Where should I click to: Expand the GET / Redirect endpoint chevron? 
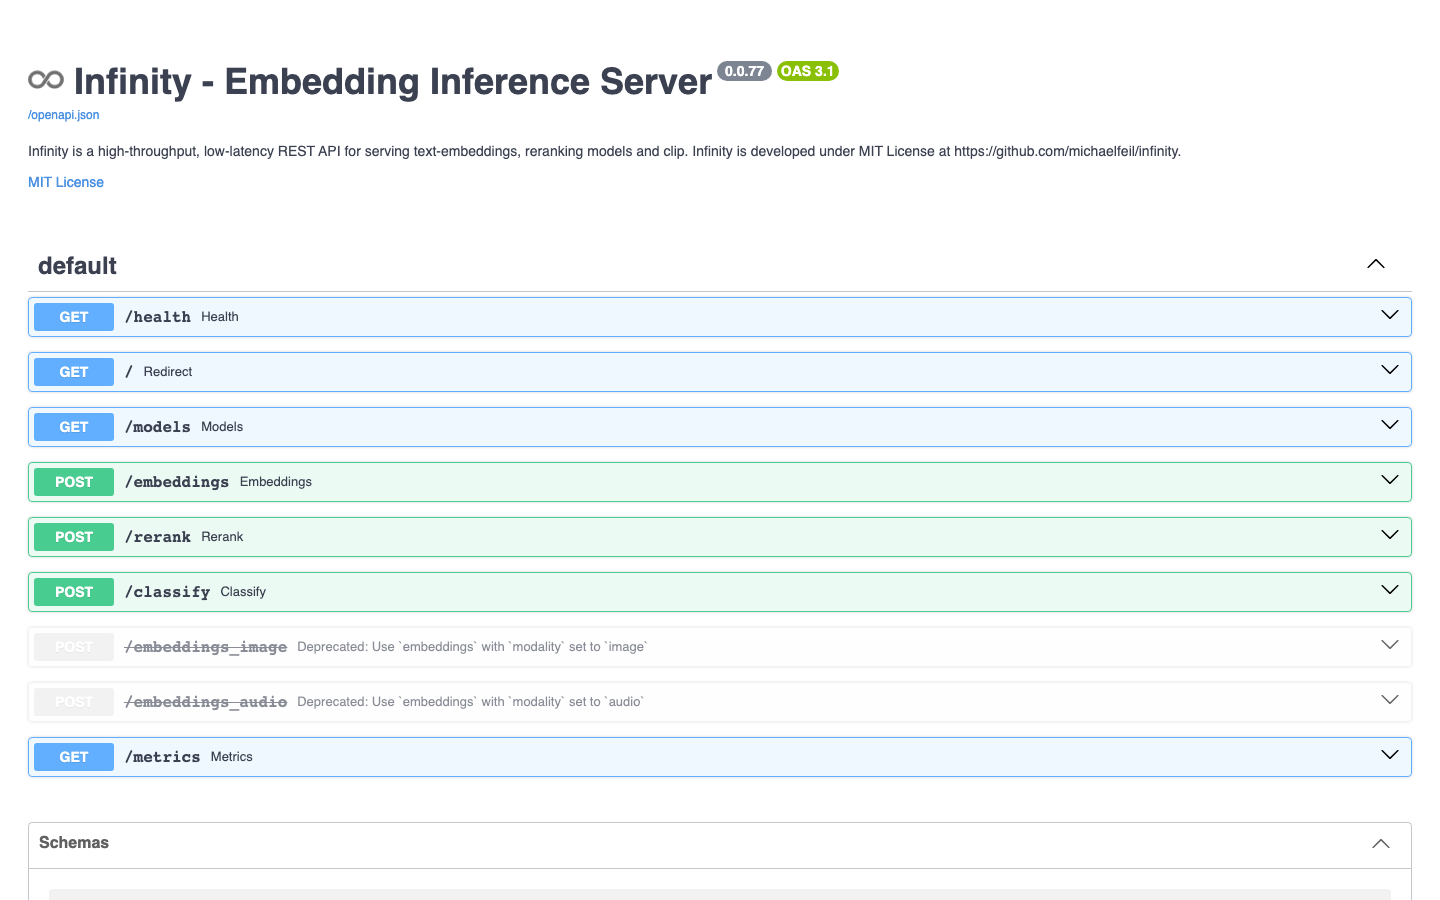[1390, 370]
